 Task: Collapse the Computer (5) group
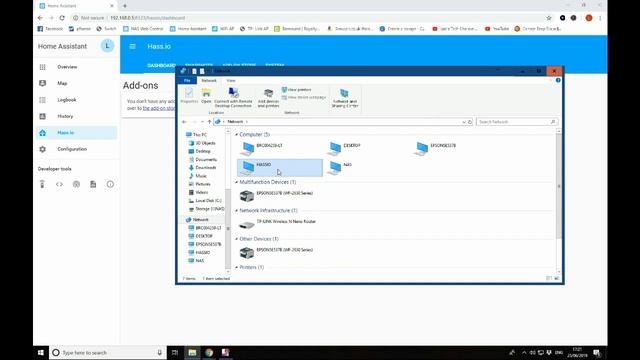(x=236, y=134)
